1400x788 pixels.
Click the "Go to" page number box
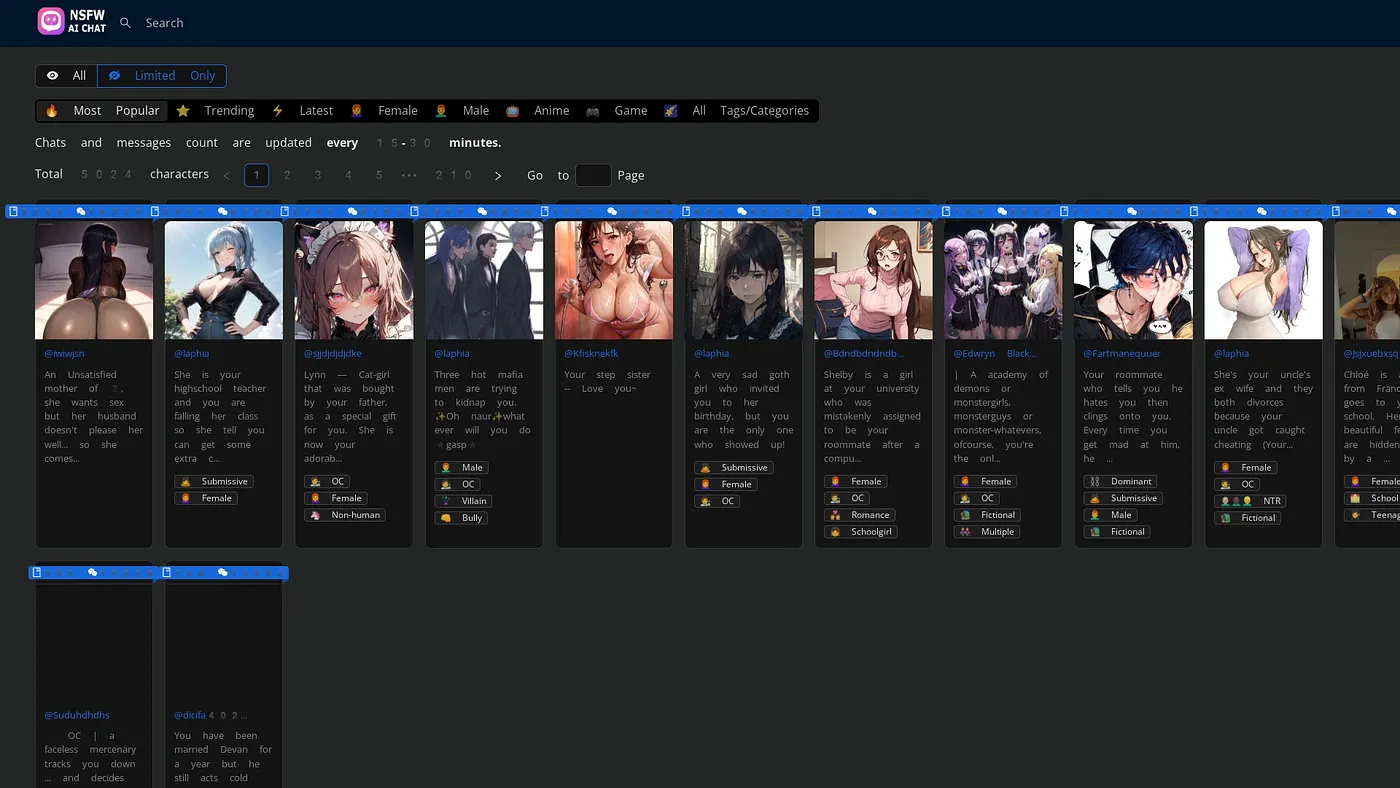(x=593, y=175)
